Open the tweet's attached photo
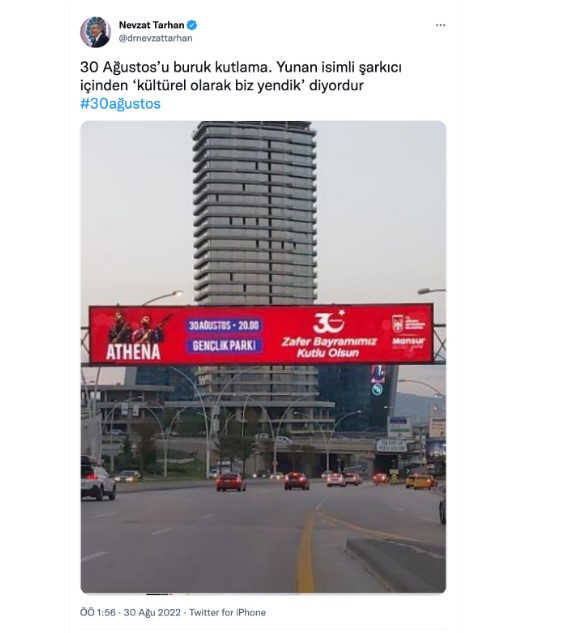This screenshot has height=633, width=578. tap(263, 357)
